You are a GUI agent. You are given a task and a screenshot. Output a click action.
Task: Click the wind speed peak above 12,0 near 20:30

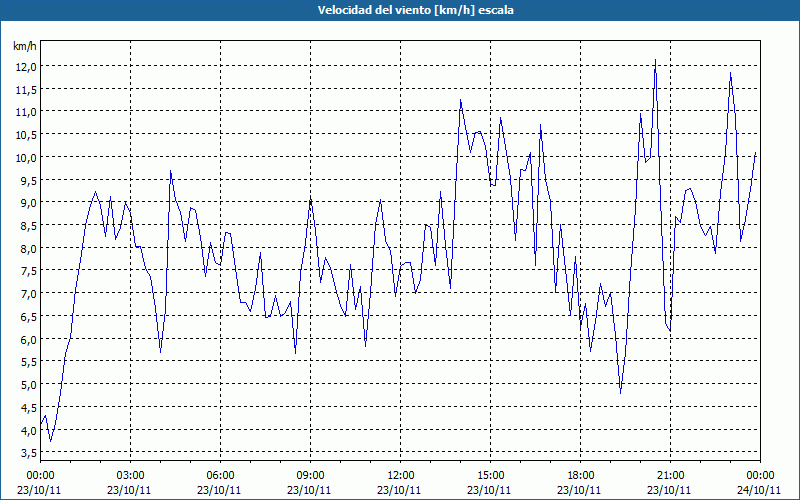(656, 60)
